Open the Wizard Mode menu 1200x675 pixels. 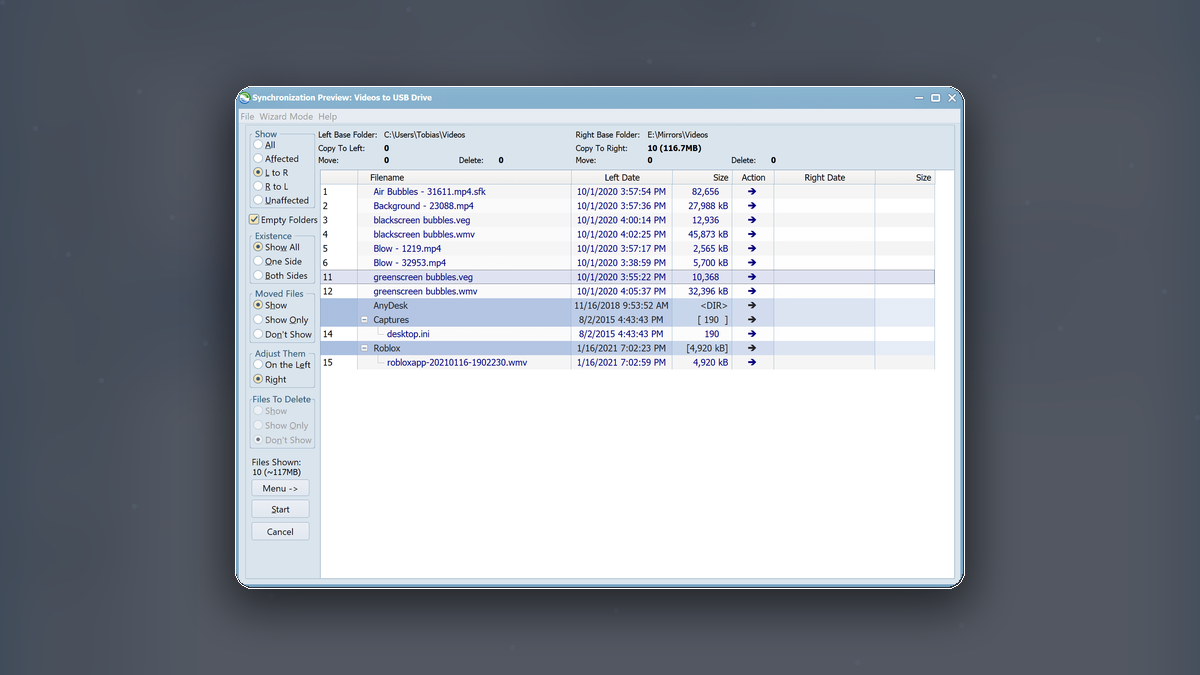[x=286, y=117]
